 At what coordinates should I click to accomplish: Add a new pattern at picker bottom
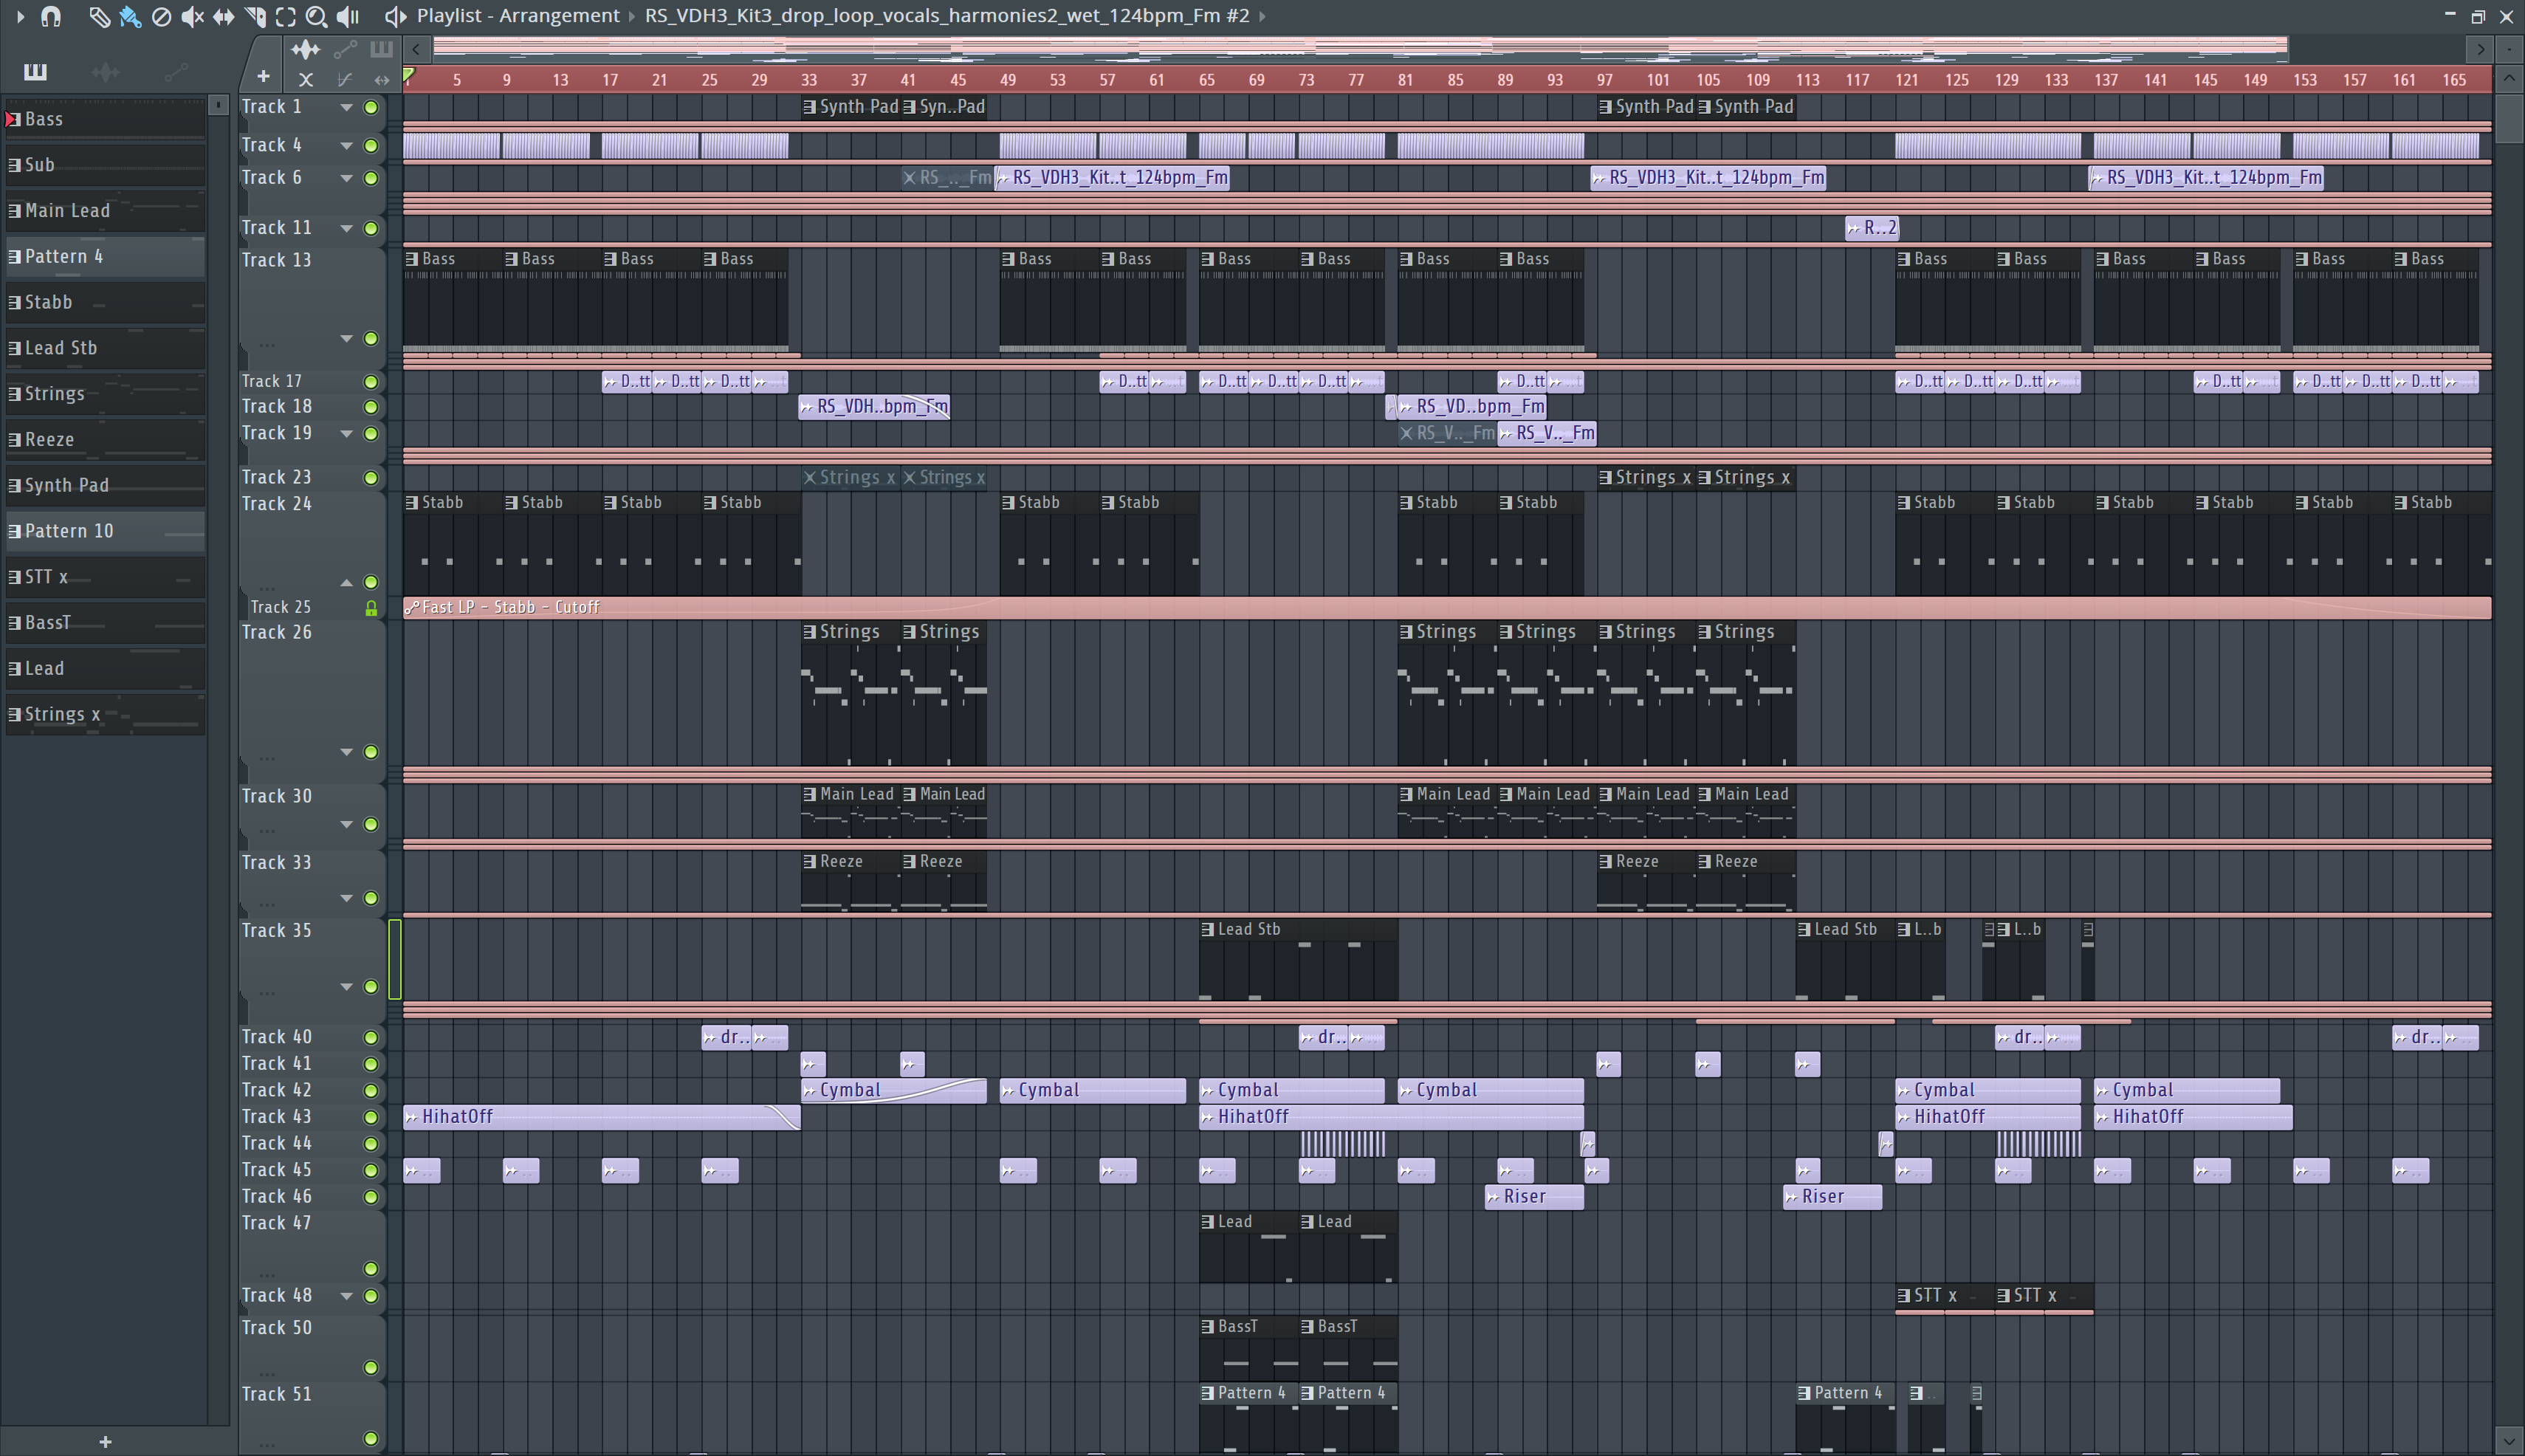pos(105,1441)
